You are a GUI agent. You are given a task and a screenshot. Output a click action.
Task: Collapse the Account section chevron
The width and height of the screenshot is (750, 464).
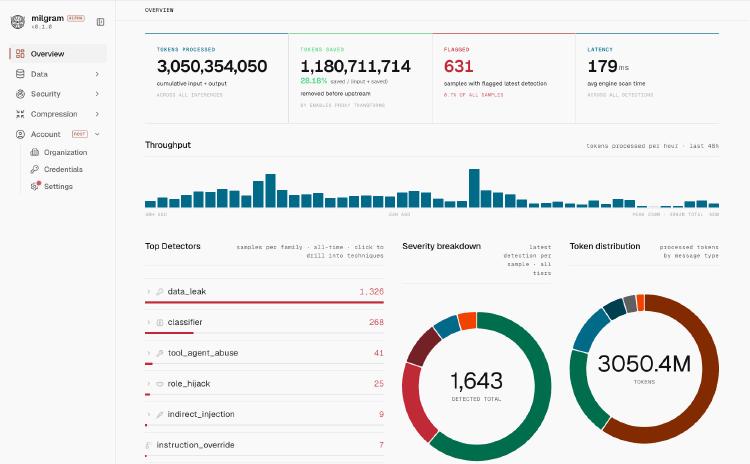[x=97, y=134]
